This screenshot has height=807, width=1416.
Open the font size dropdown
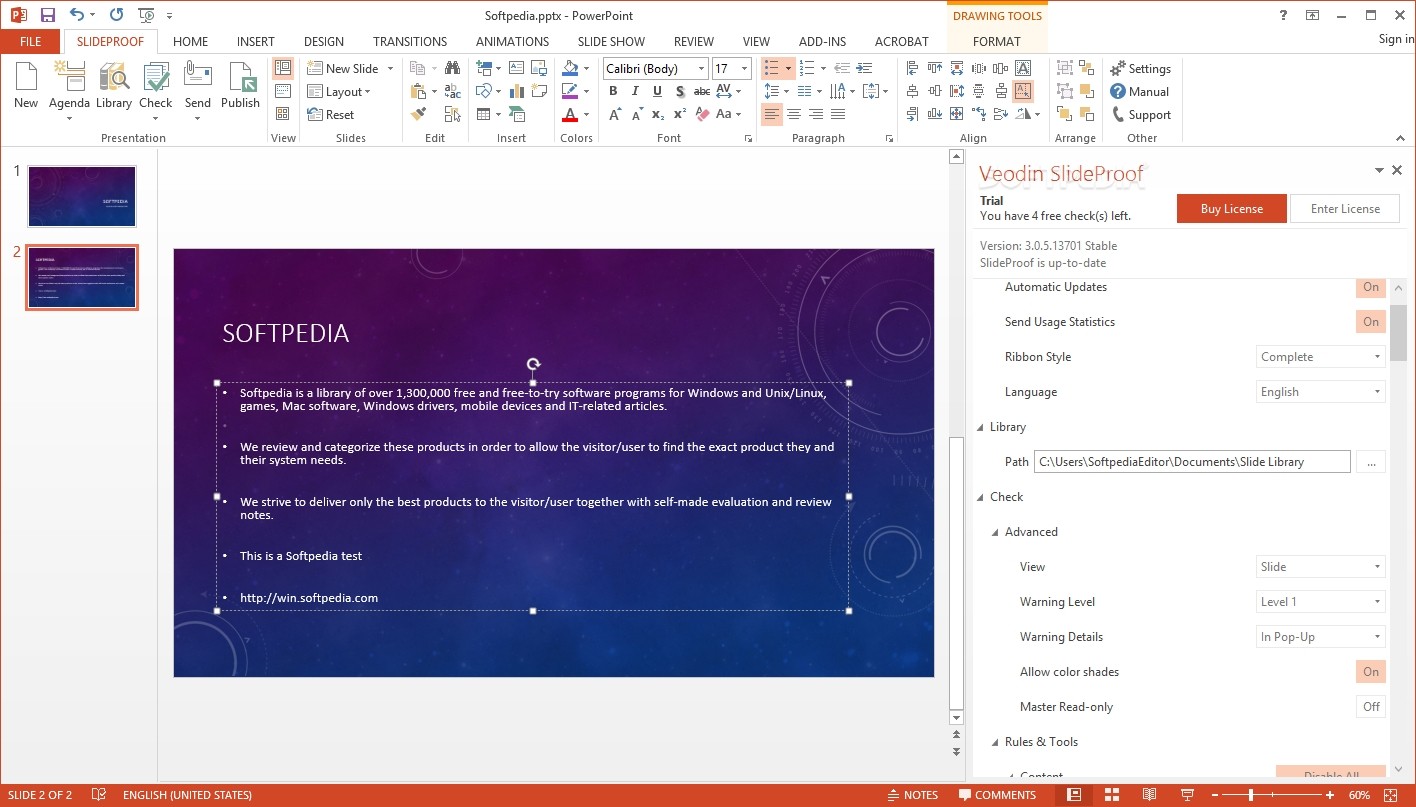745,68
